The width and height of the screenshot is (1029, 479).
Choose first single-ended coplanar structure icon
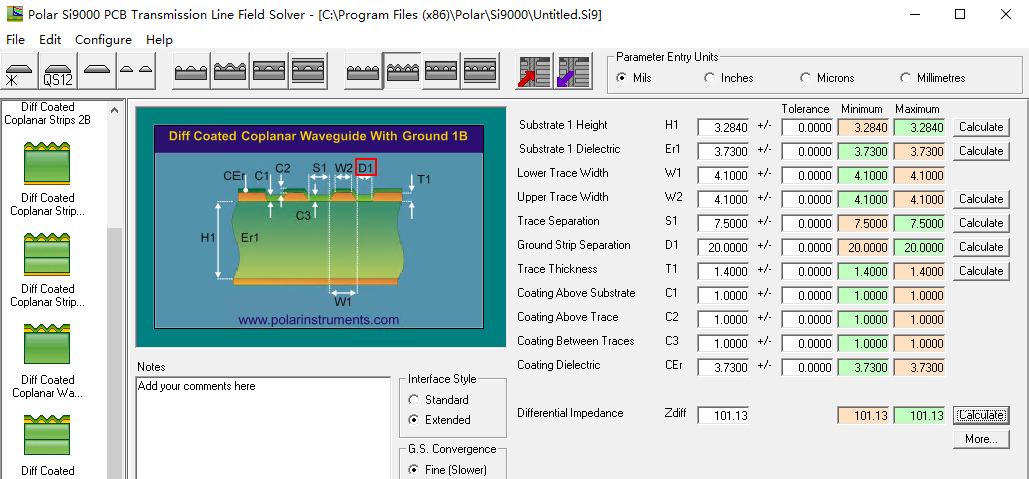tap(192, 71)
